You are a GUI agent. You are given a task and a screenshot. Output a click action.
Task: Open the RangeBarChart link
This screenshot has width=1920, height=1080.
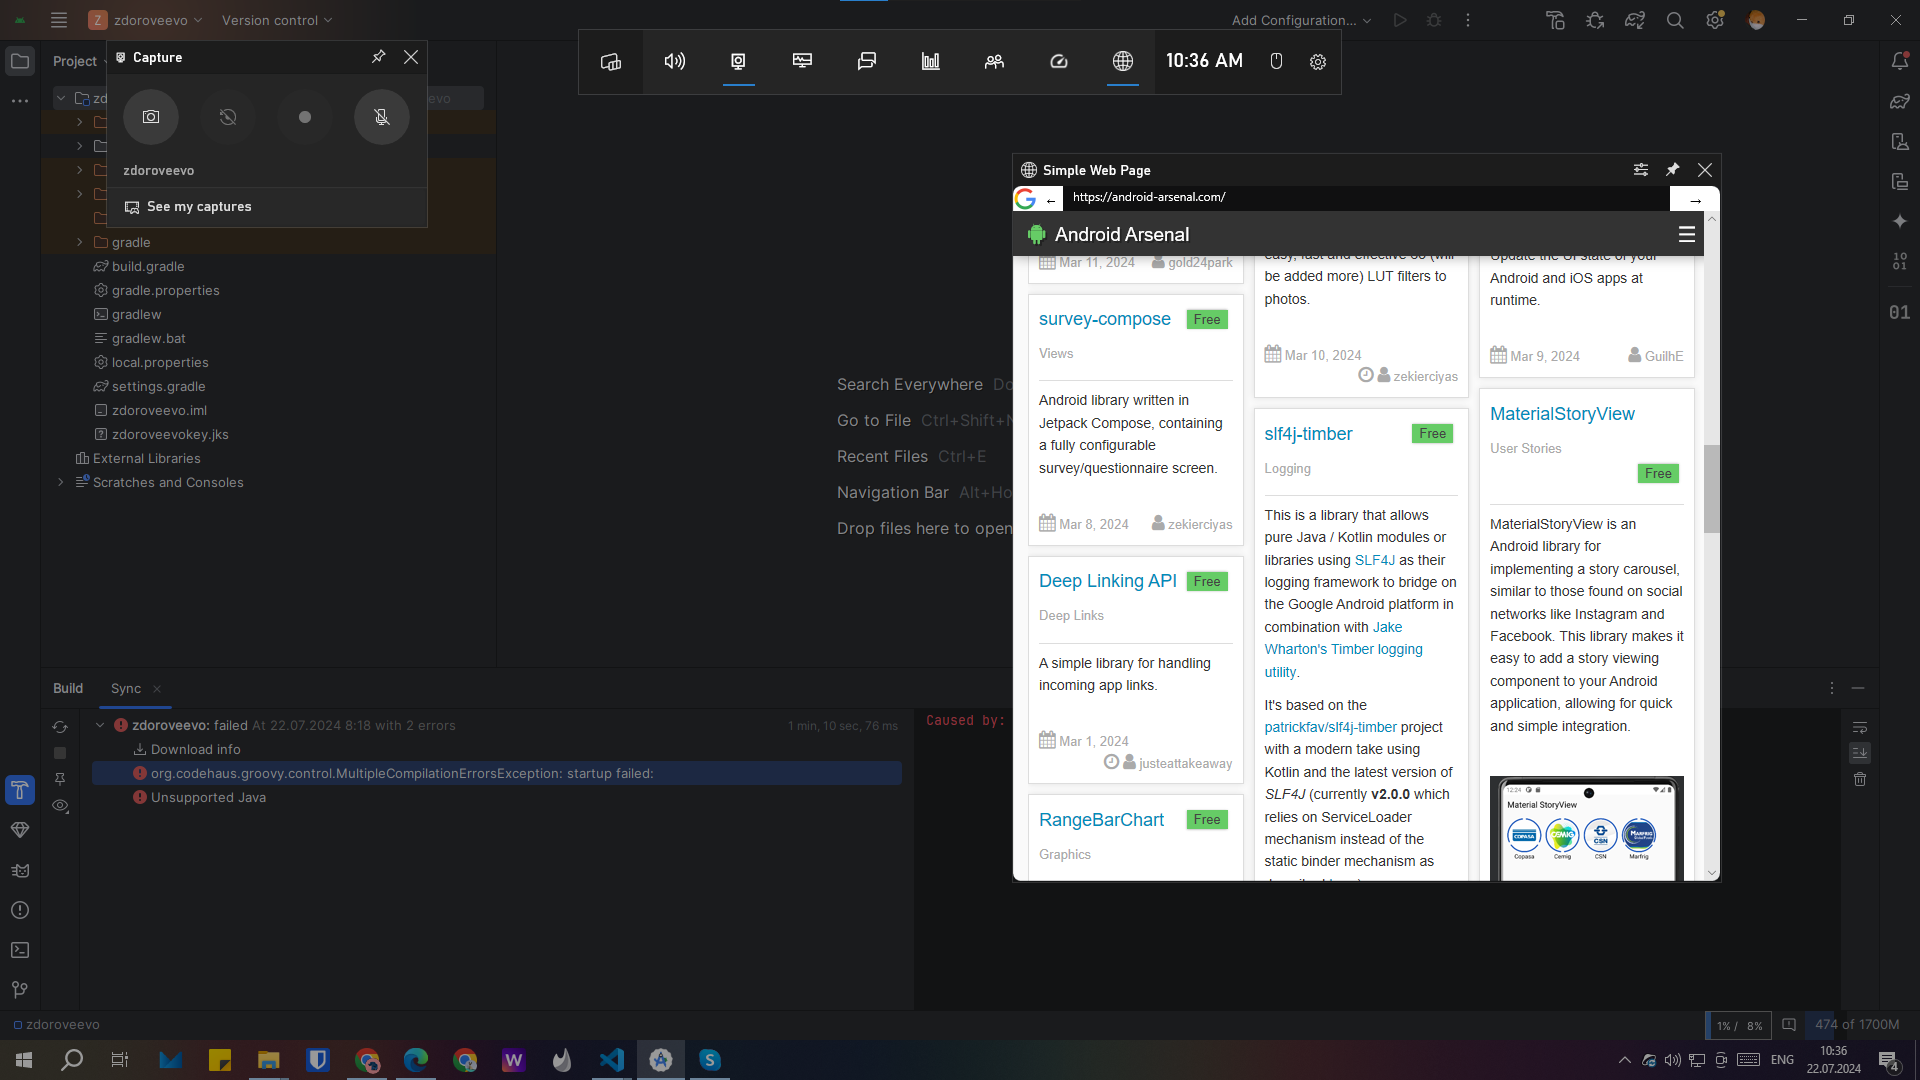point(1101,820)
